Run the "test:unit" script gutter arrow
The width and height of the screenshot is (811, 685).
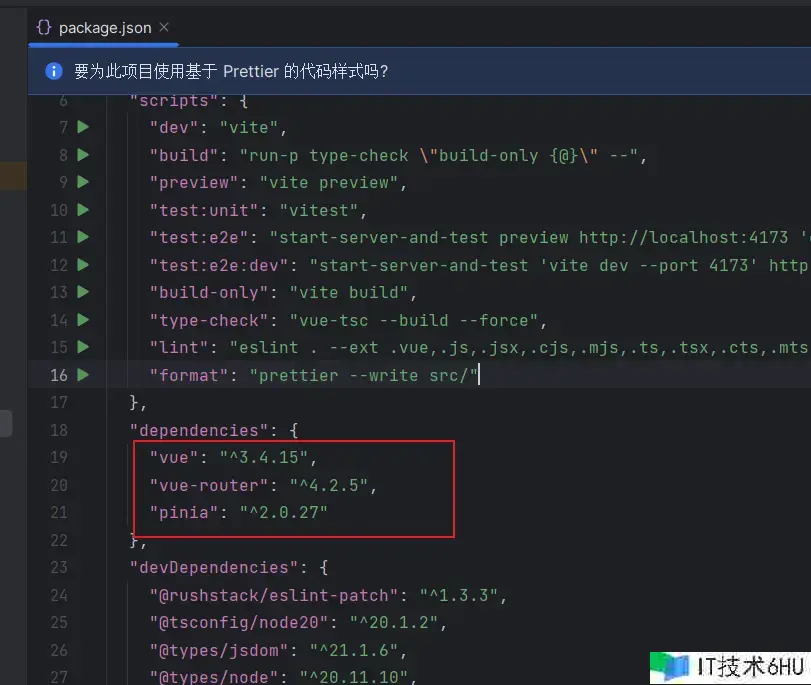83,210
